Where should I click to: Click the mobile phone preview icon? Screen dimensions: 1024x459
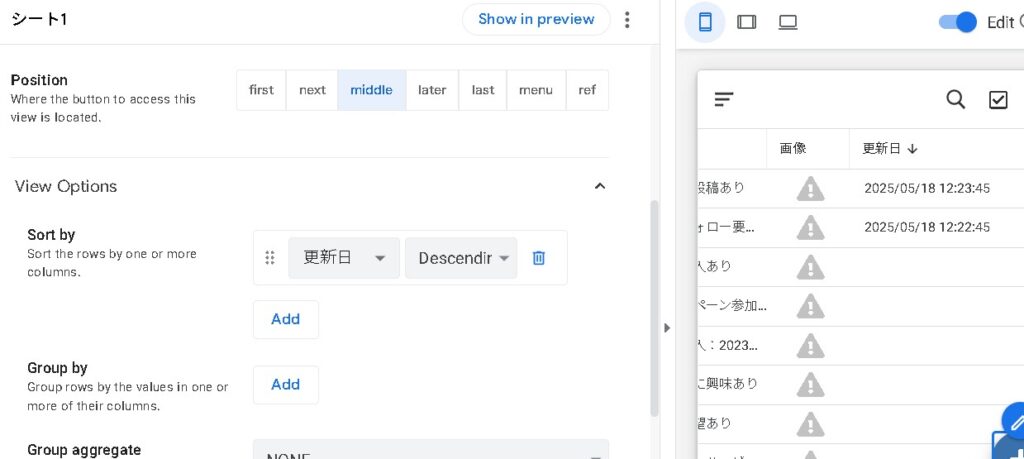pyautogui.click(x=705, y=22)
